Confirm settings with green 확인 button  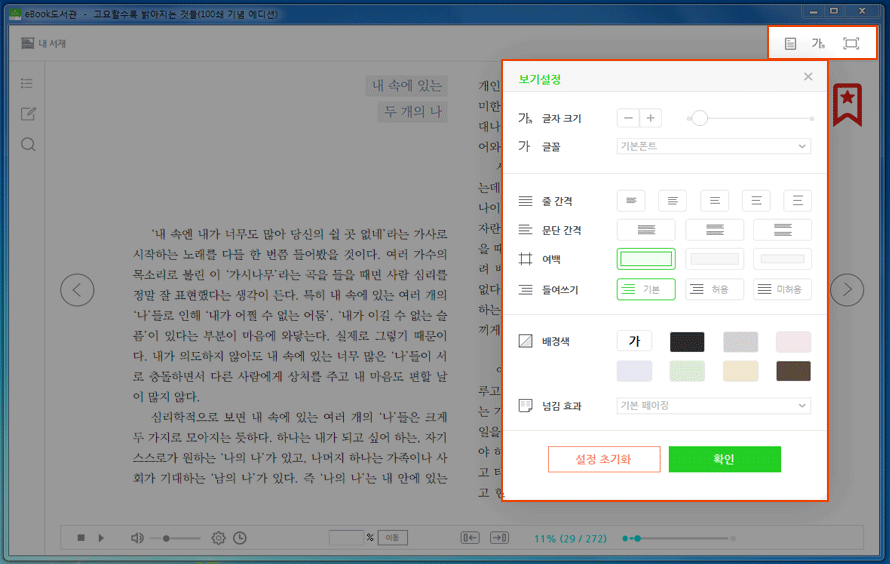(x=724, y=459)
